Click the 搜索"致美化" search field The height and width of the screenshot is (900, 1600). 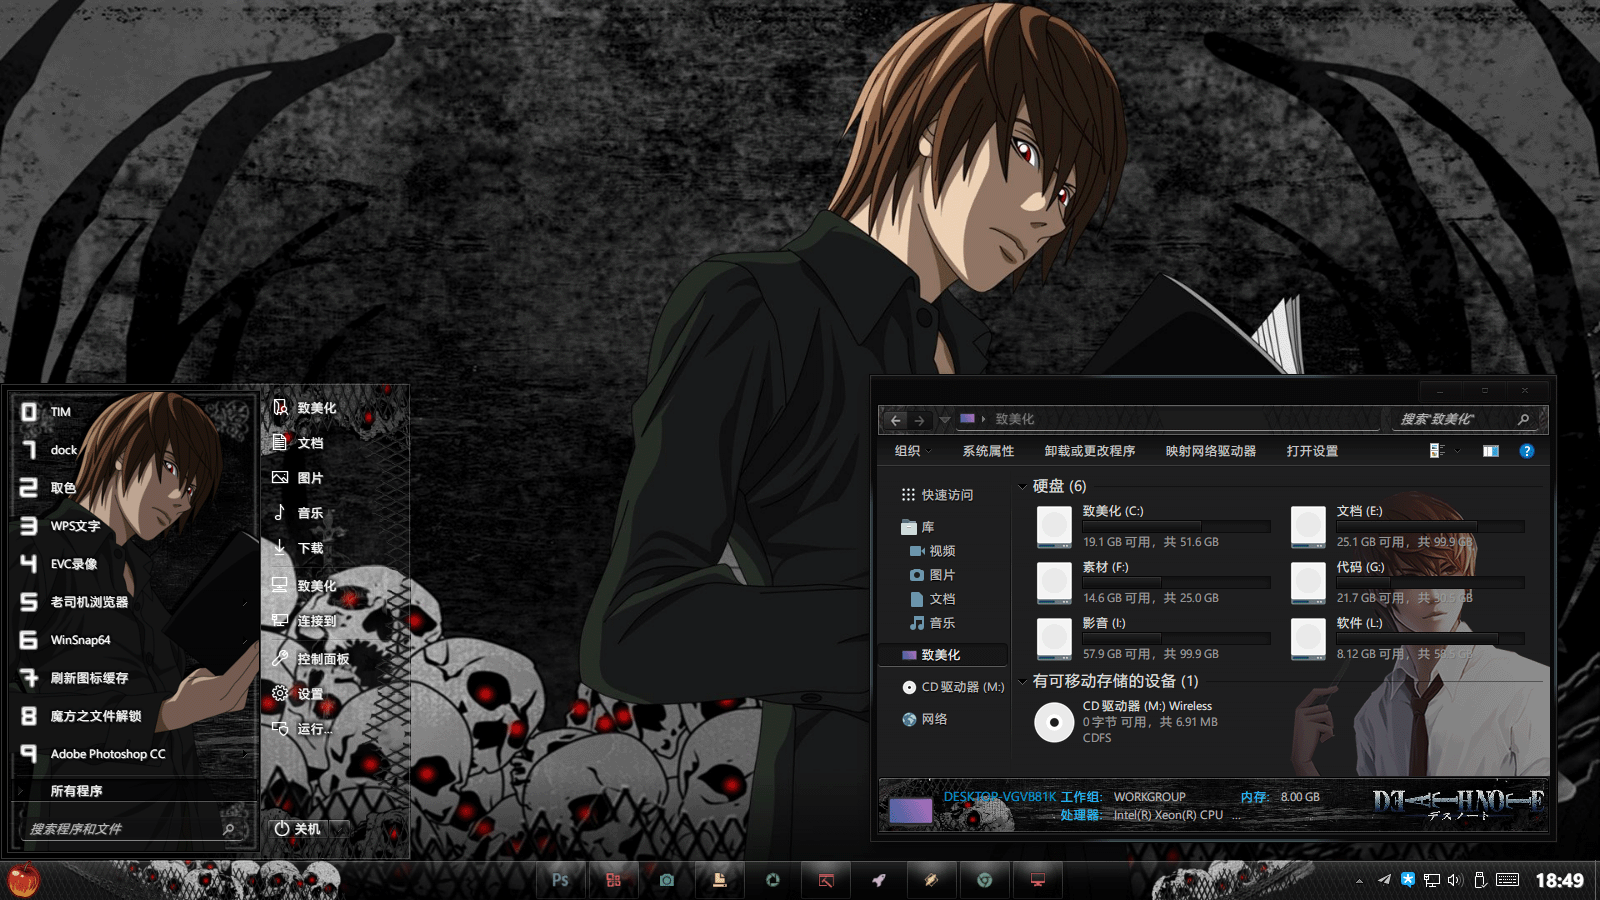1465,419
